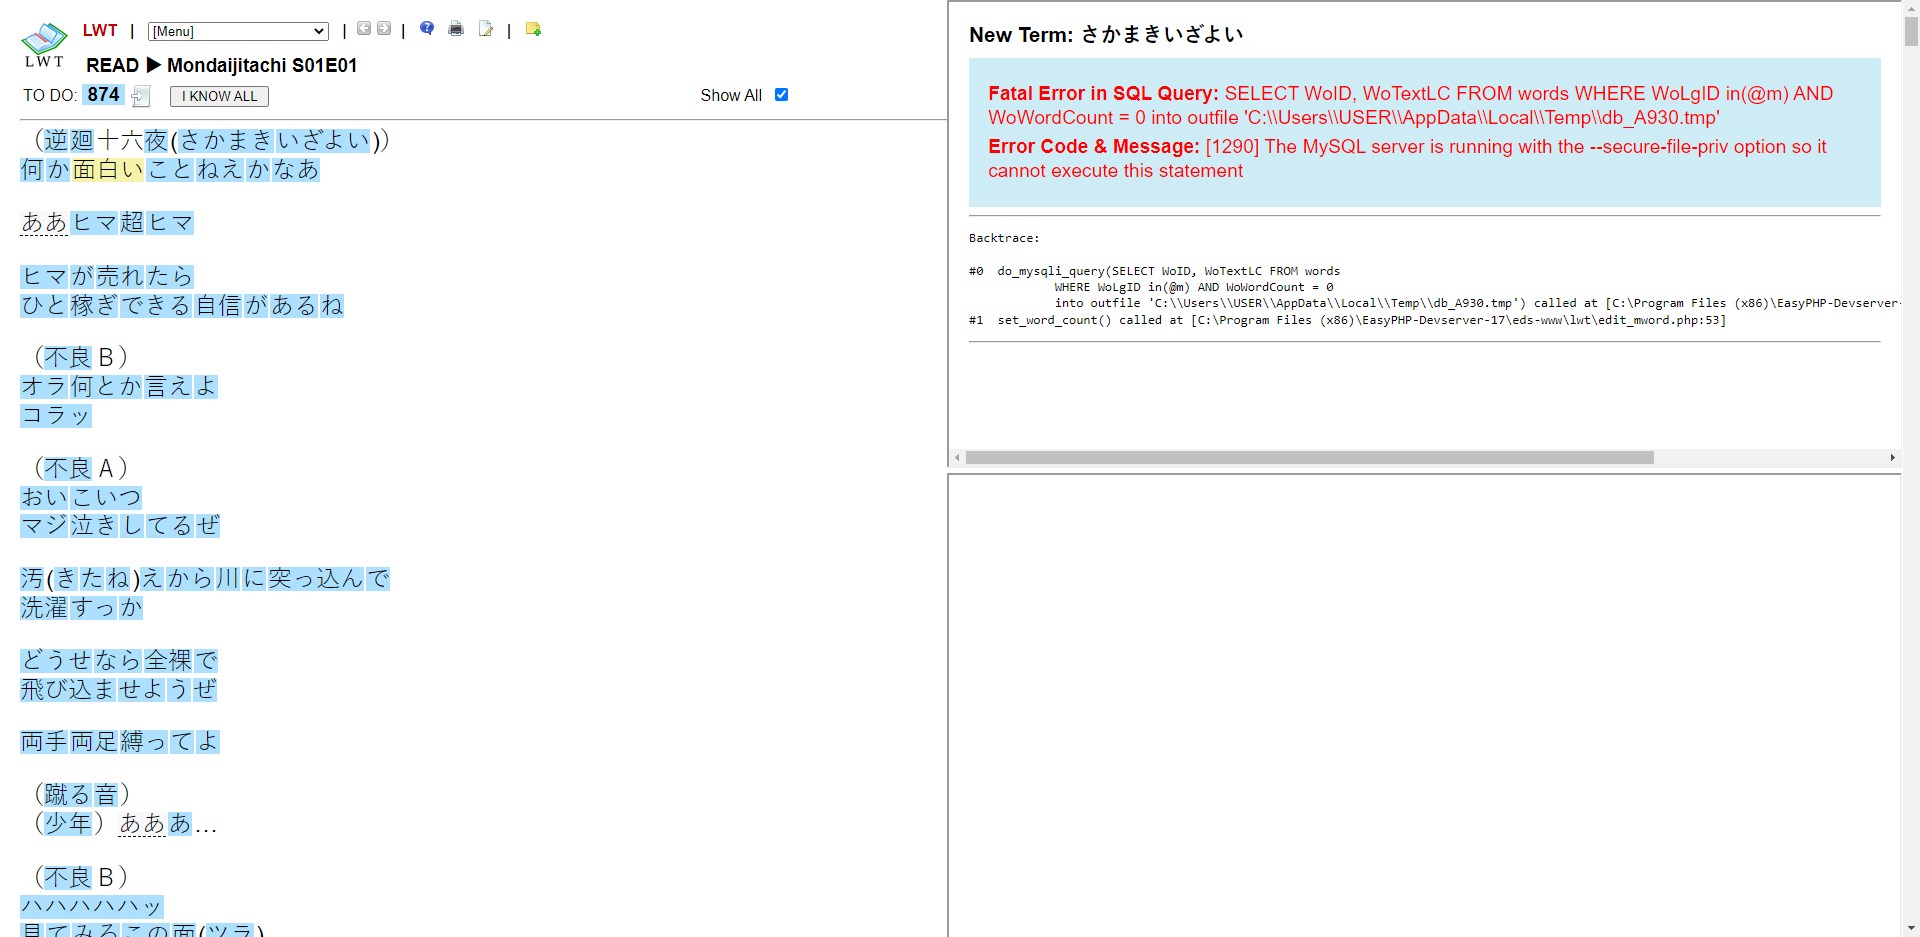Viewport: 1920px width, 937px height.
Task: Click the word 自信 in the text
Action: (x=219, y=306)
